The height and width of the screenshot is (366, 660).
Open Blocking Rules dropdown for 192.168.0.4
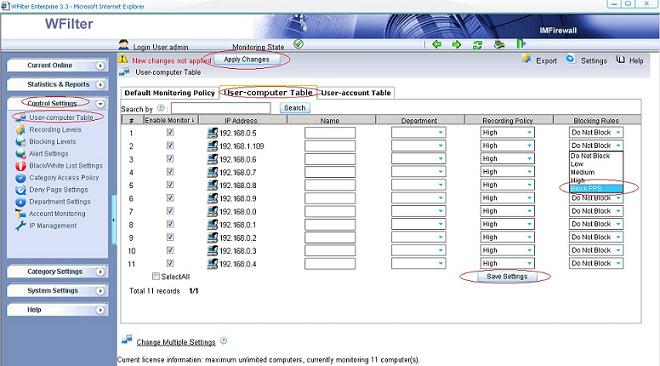click(x=596, y=263)
